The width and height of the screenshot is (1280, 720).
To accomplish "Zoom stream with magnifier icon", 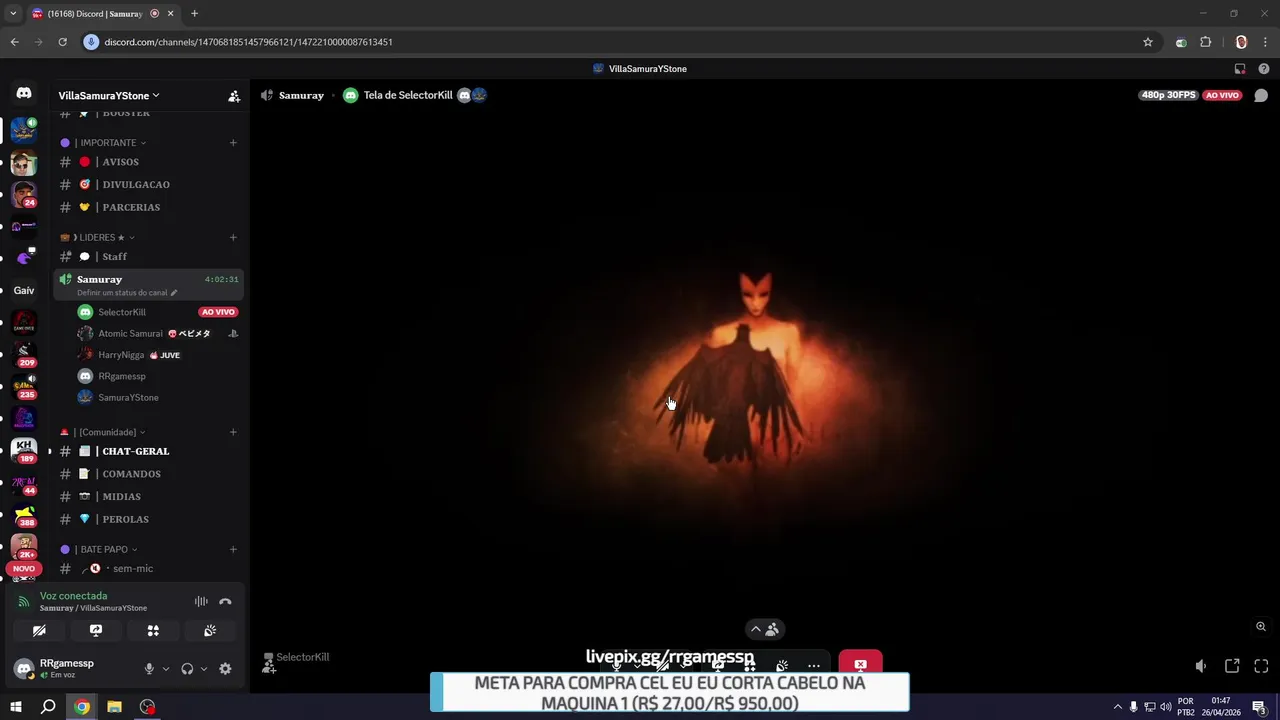I will tap(1261, 627).
